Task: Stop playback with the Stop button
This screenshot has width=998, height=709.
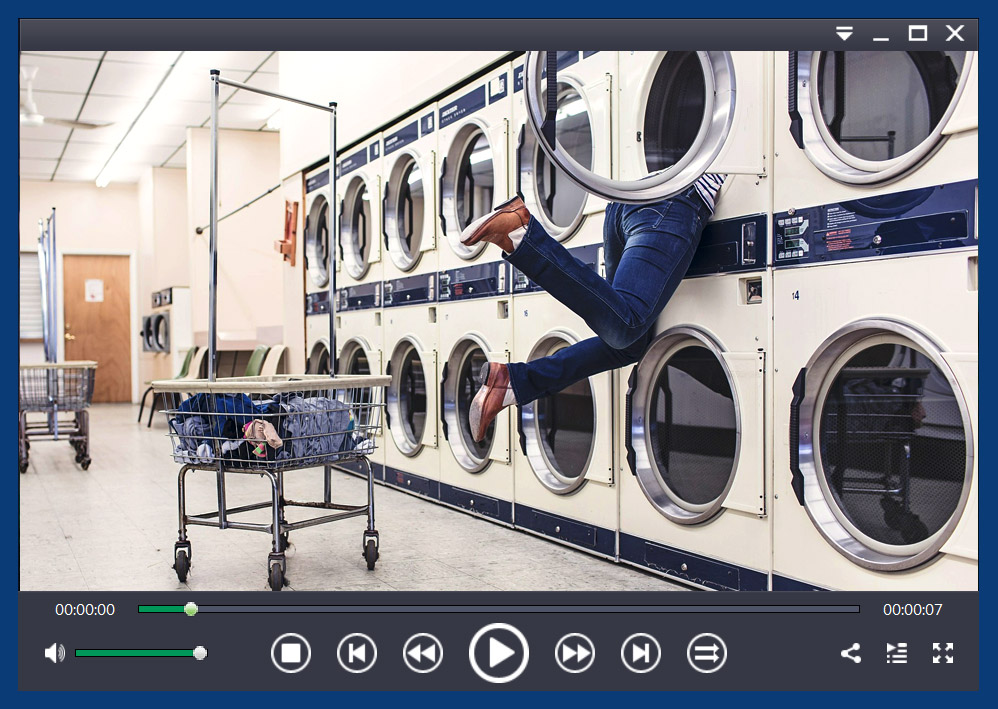Action: click(x=291, y=654)
